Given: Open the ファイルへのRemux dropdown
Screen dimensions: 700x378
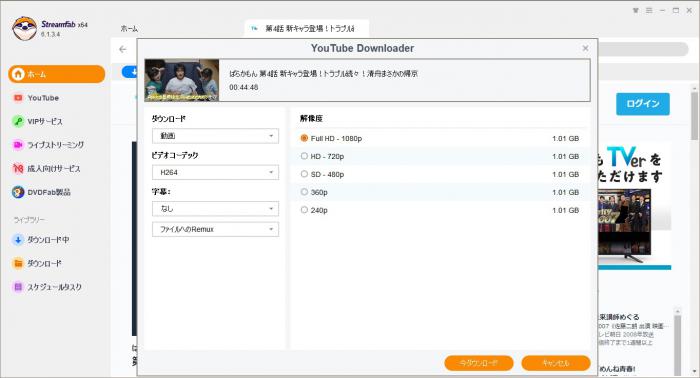Looking at the screenshot, I should (215, 229).
